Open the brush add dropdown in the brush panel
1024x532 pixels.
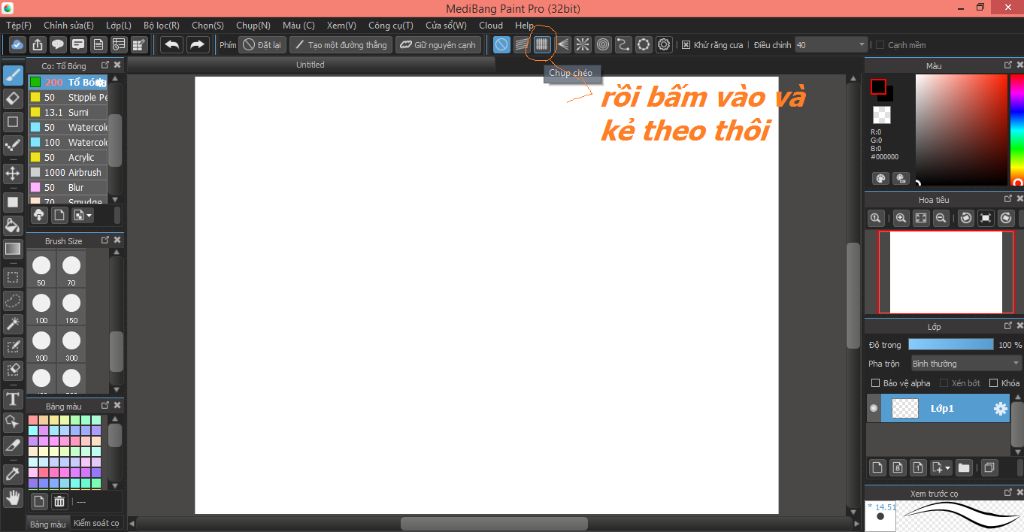coord(82,215)
